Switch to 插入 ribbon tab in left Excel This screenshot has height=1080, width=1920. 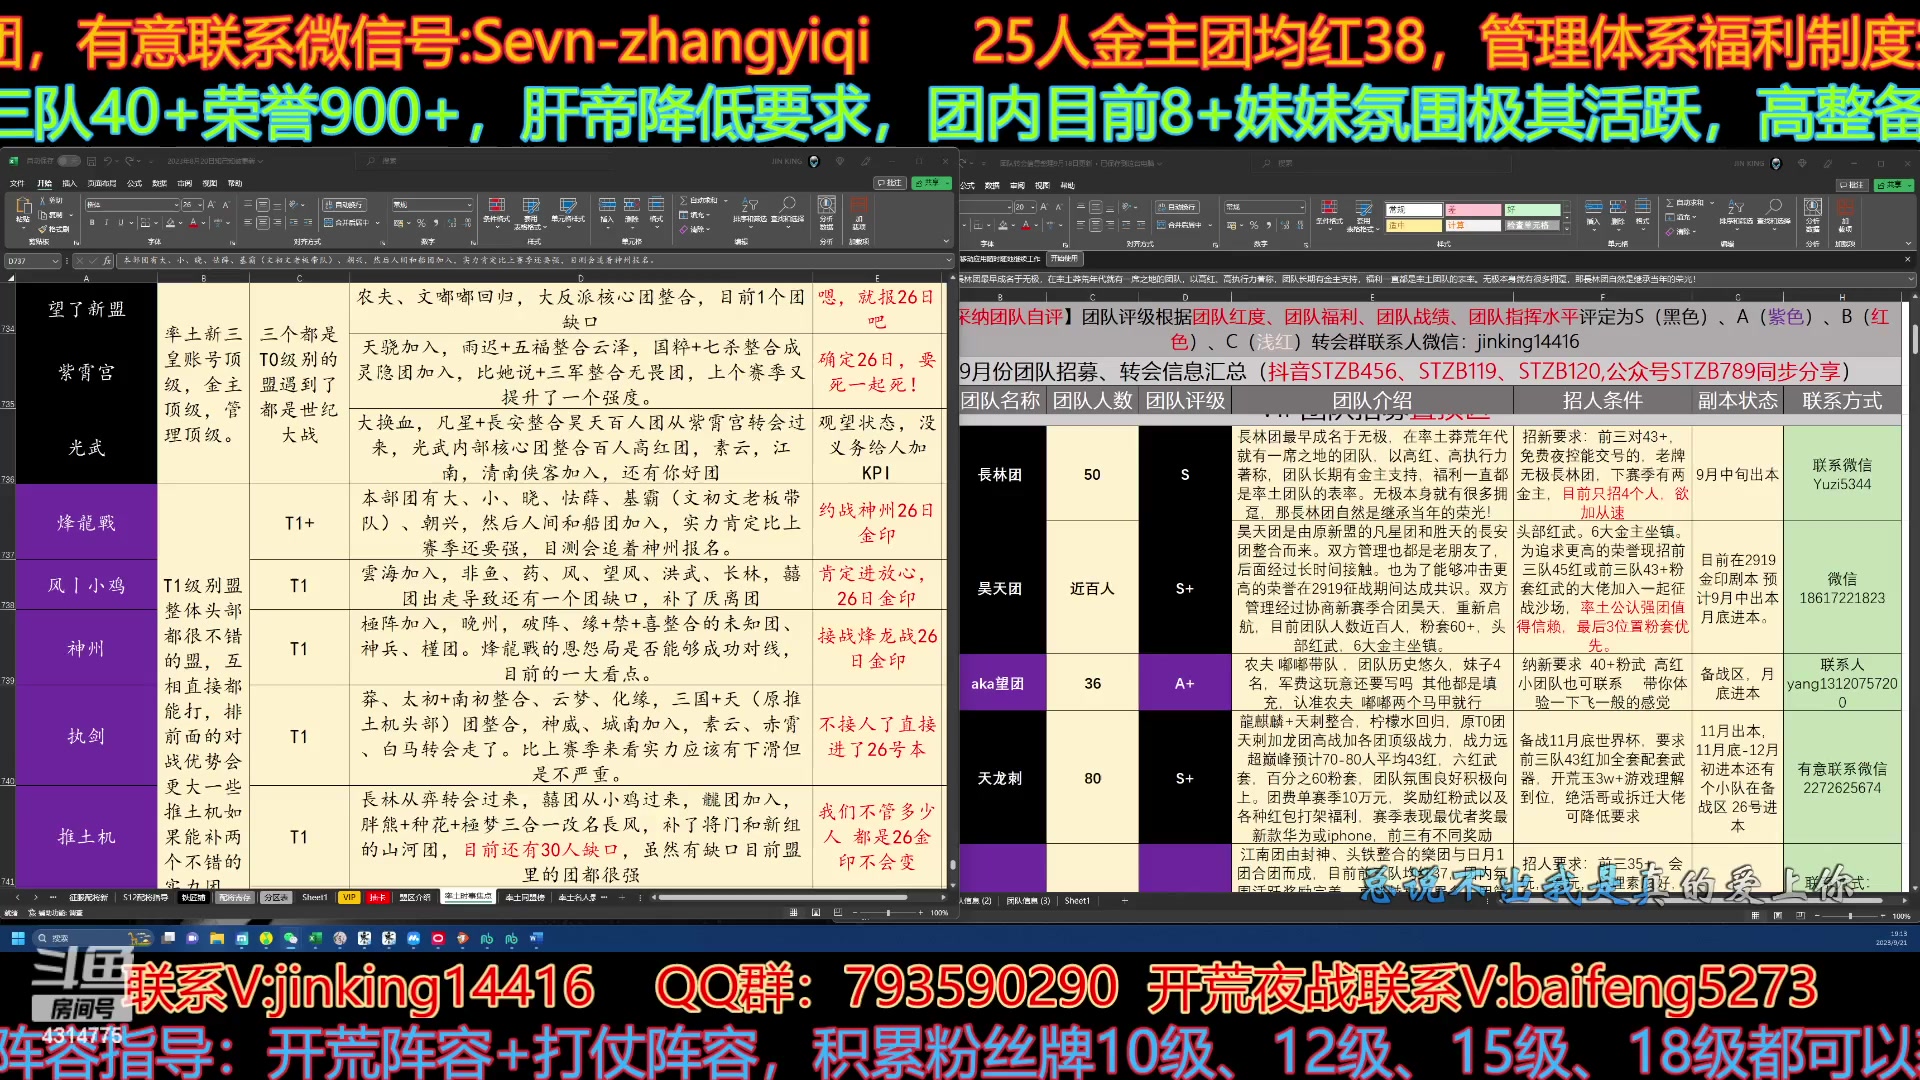69,183
